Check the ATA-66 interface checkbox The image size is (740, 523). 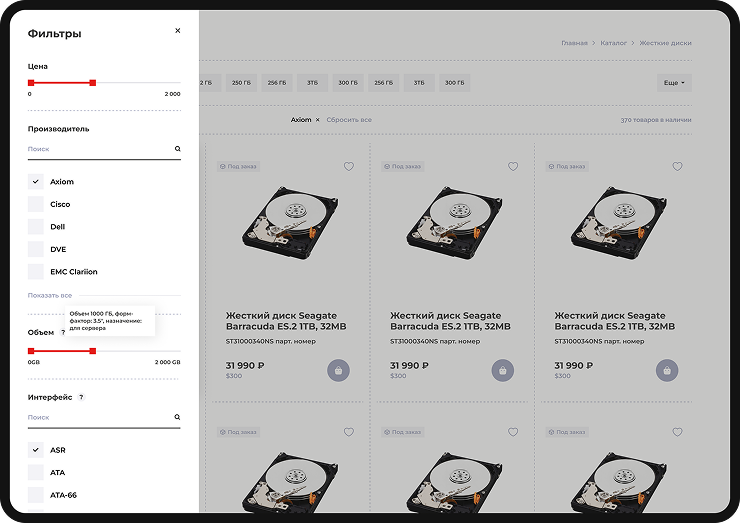[x=36, y=495]
